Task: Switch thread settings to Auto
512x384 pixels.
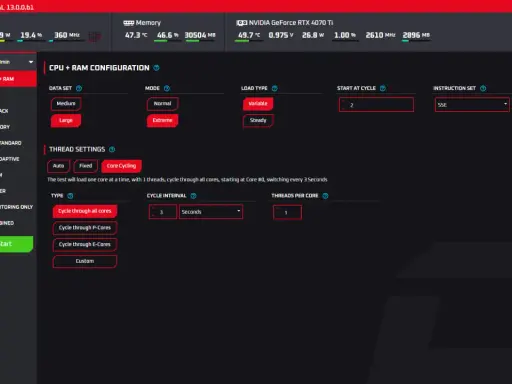Action: 58,166
